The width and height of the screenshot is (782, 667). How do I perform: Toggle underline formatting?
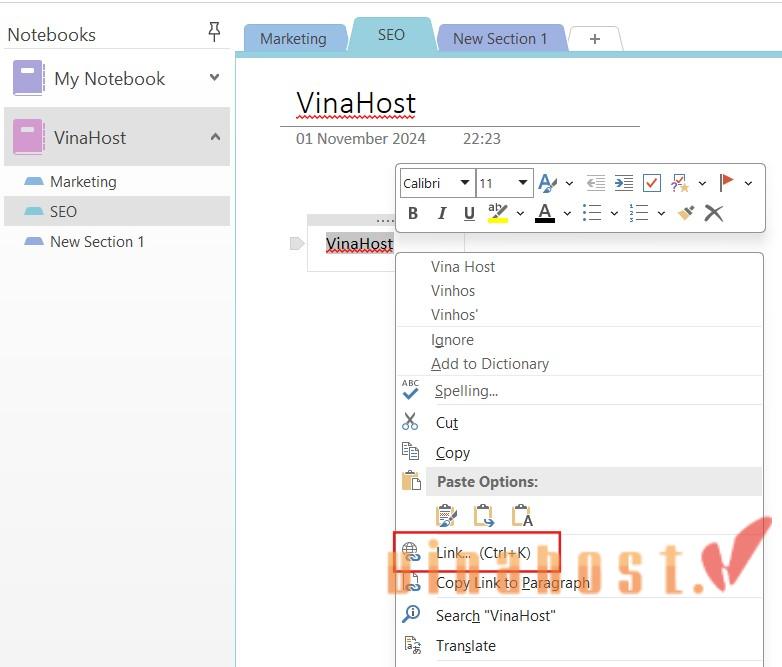coord(469,214)
